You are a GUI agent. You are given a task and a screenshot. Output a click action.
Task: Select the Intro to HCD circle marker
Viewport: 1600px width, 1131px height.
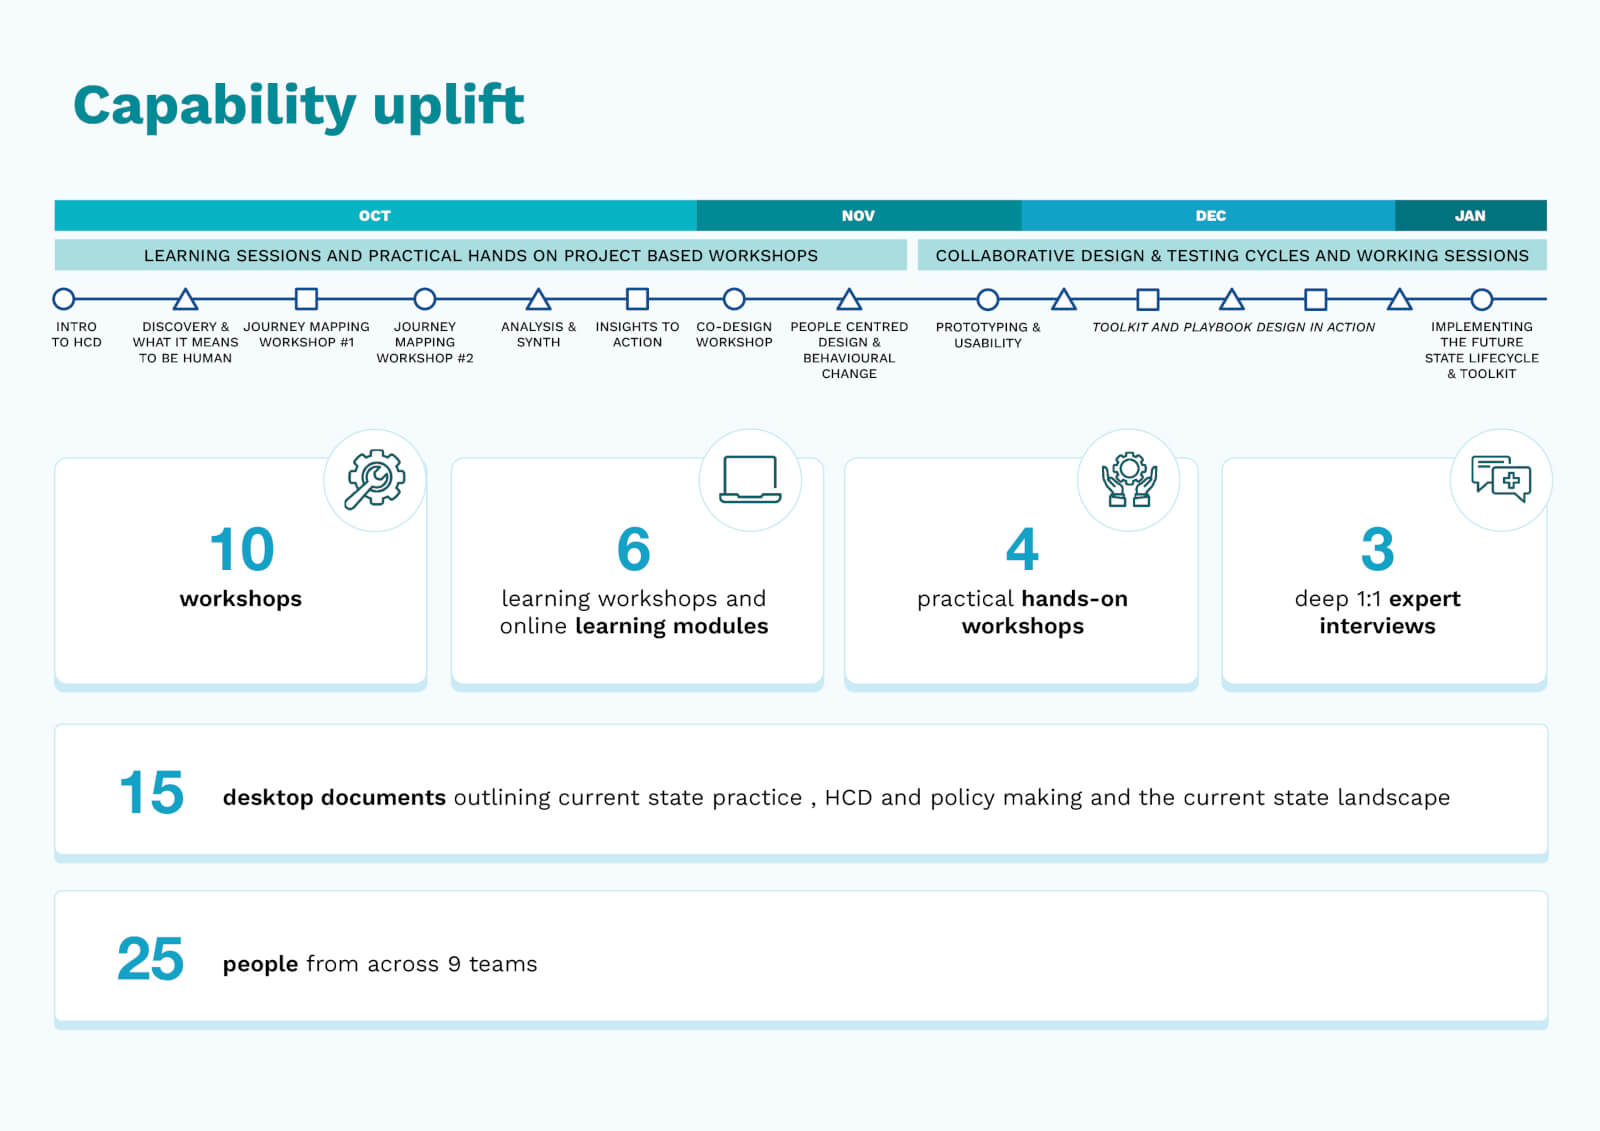64,299
